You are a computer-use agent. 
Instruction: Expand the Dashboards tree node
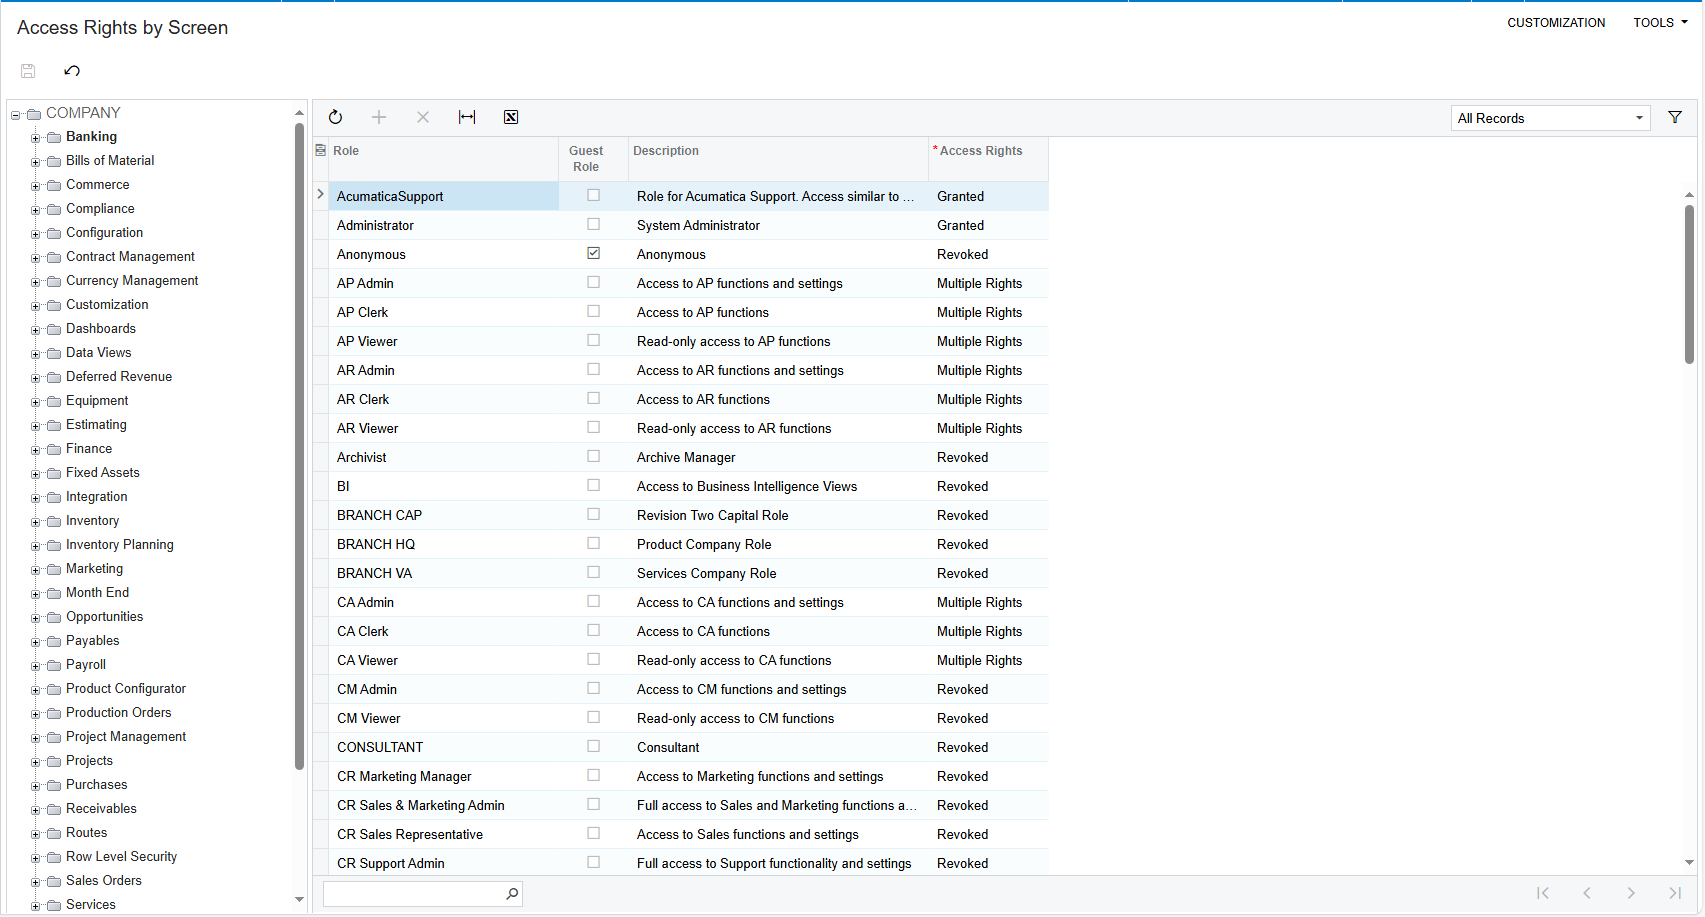pyautogui.click(x=36, y=330)
